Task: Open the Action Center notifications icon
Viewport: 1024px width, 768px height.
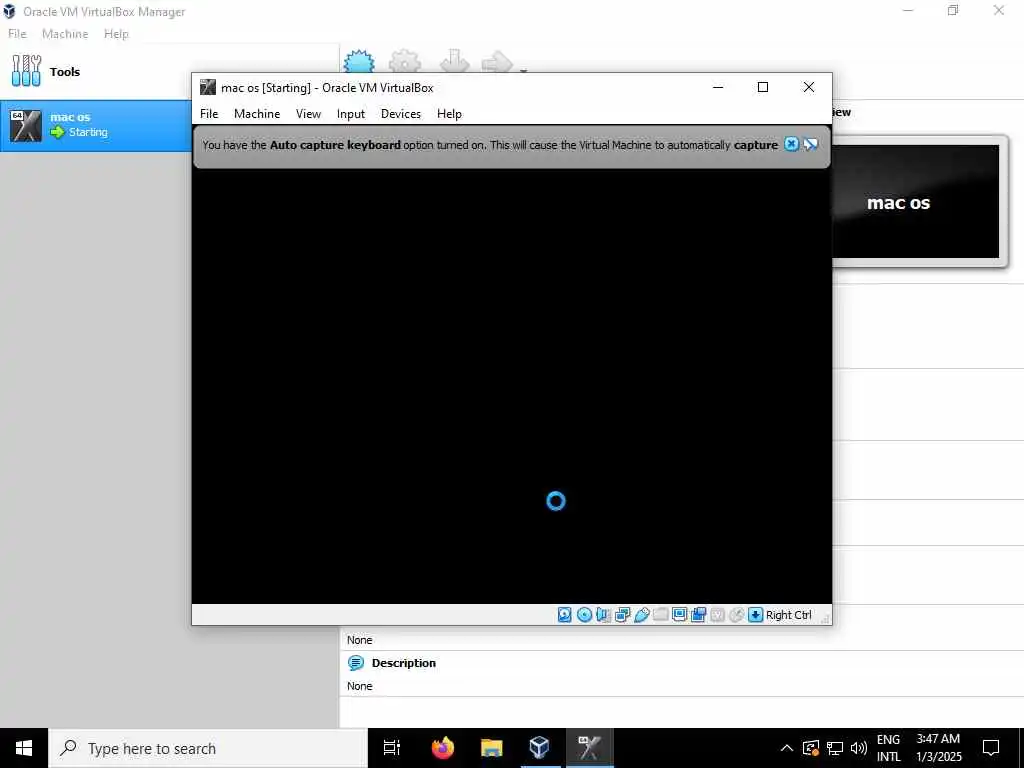Action: pyautogui.click(x=991, y=748)
